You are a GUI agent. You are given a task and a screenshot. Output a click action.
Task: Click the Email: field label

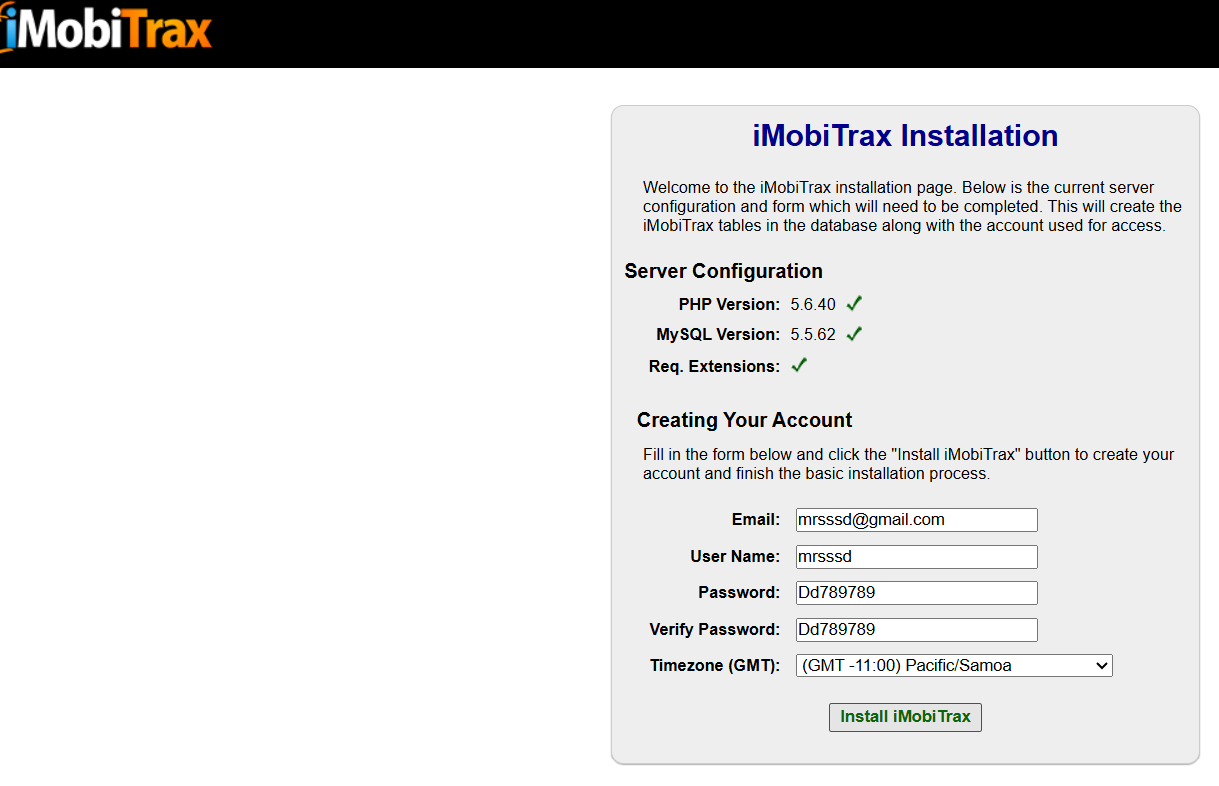click(x=755, y=520)
